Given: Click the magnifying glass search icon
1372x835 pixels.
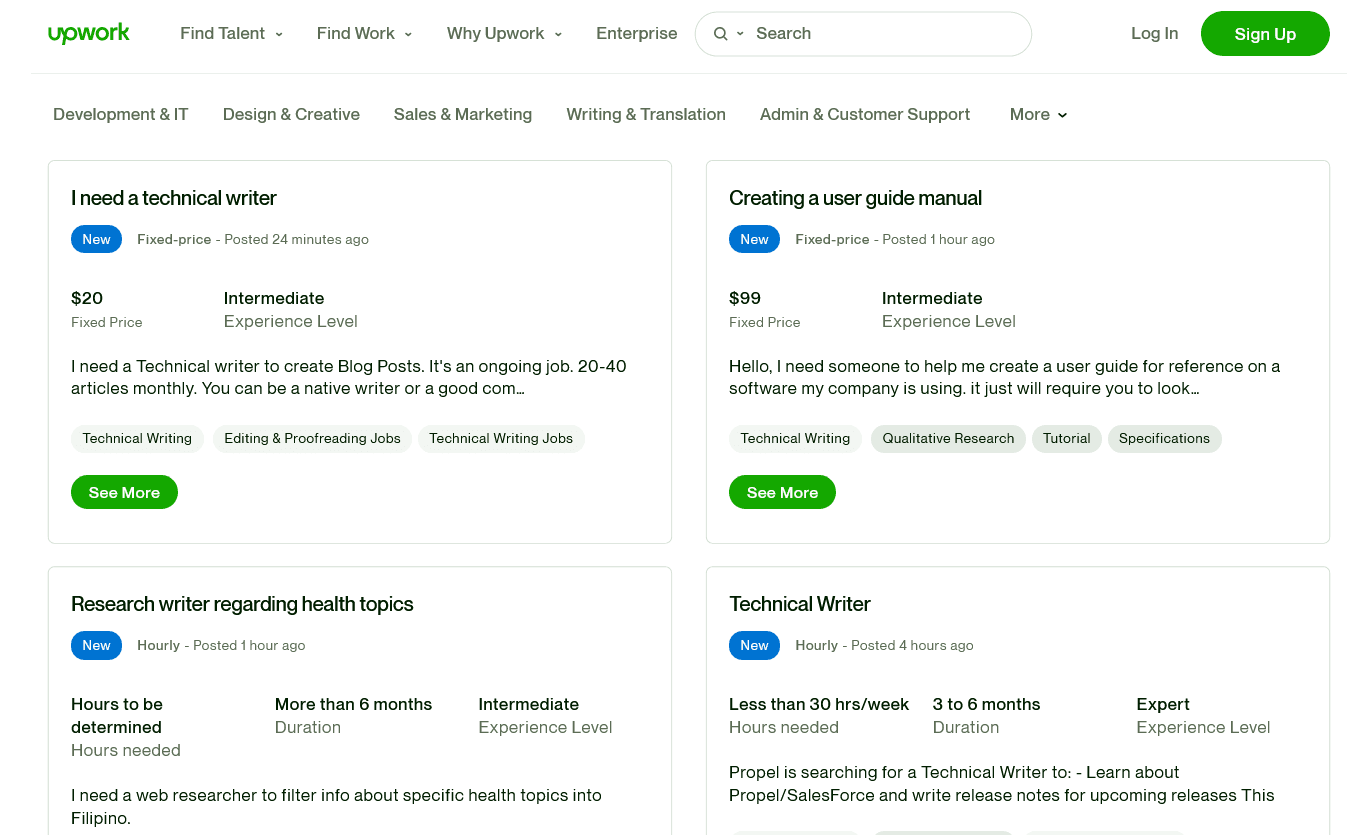Looking at the screenshot, I should pos(720,34).
